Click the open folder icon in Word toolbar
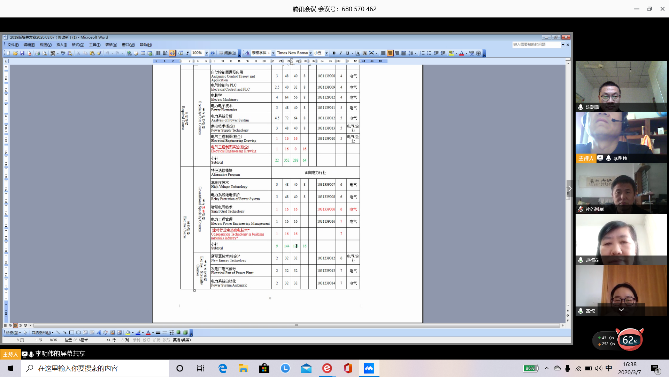The width and height of the screenshot is (669, 377). pyautogui.click(x=15, y=53)
